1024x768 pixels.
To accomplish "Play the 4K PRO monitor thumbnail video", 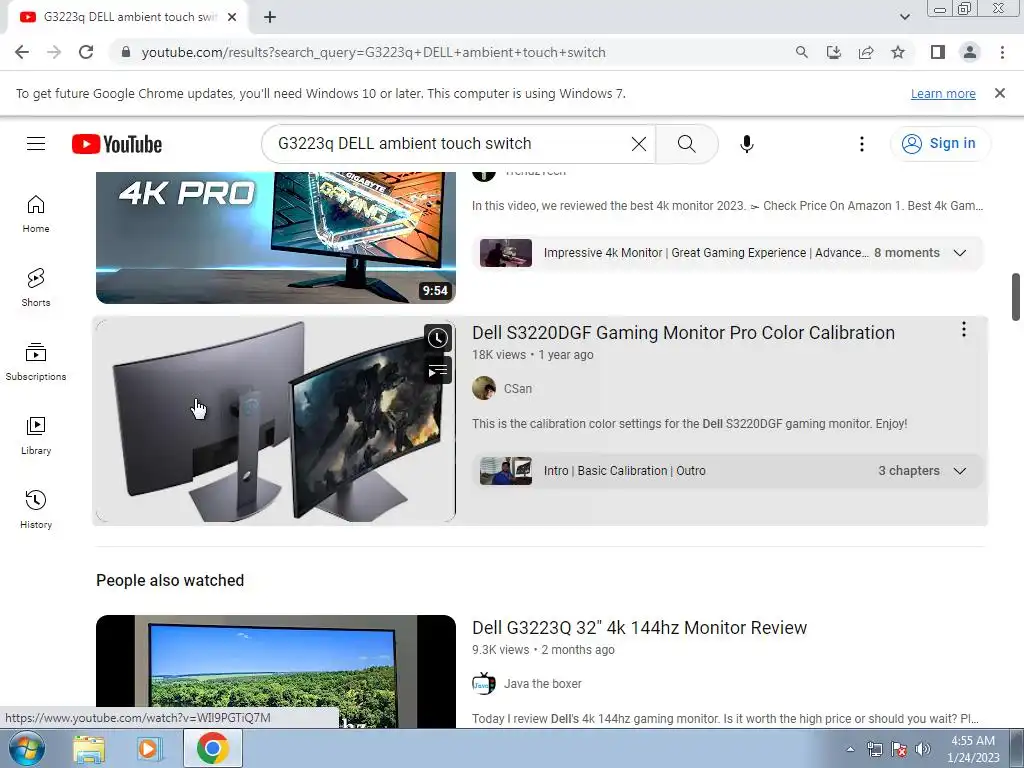I will (x=276, y=238).
